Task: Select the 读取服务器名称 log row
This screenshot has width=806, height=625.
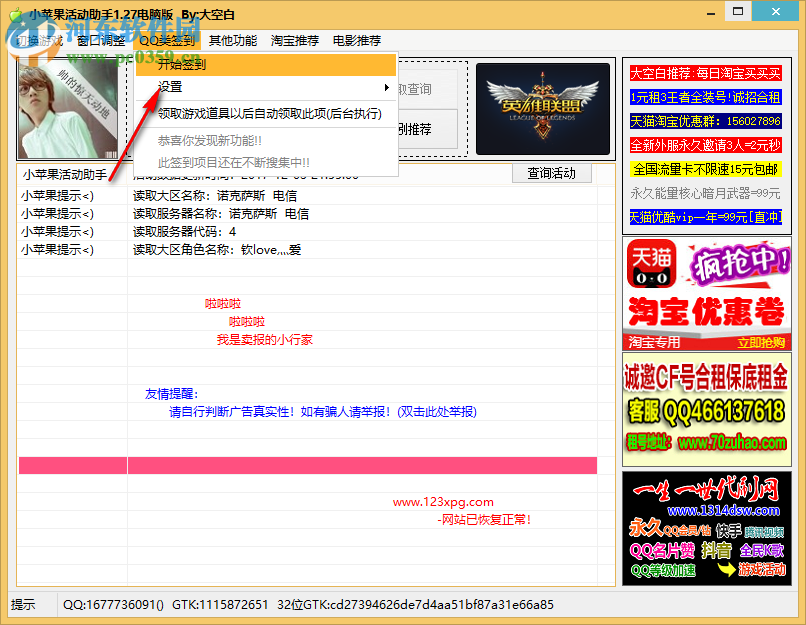Action: pyautogui.click(x=307, y=214)
